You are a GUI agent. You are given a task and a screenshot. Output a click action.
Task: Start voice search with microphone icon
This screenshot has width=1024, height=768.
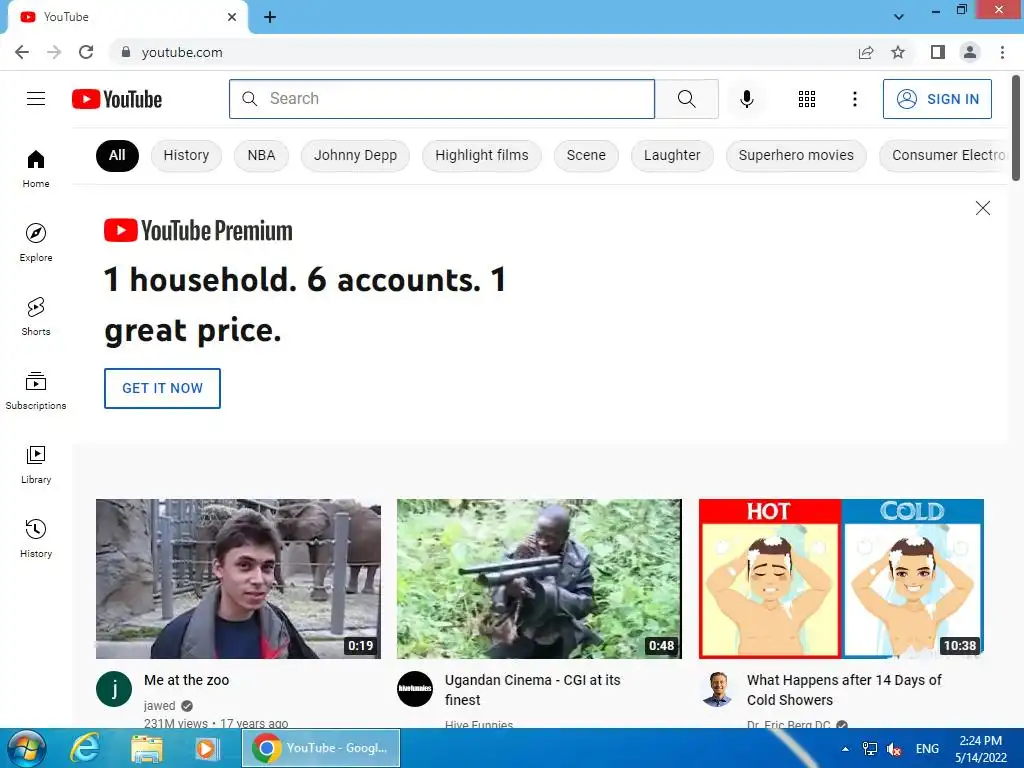point(746,99)
